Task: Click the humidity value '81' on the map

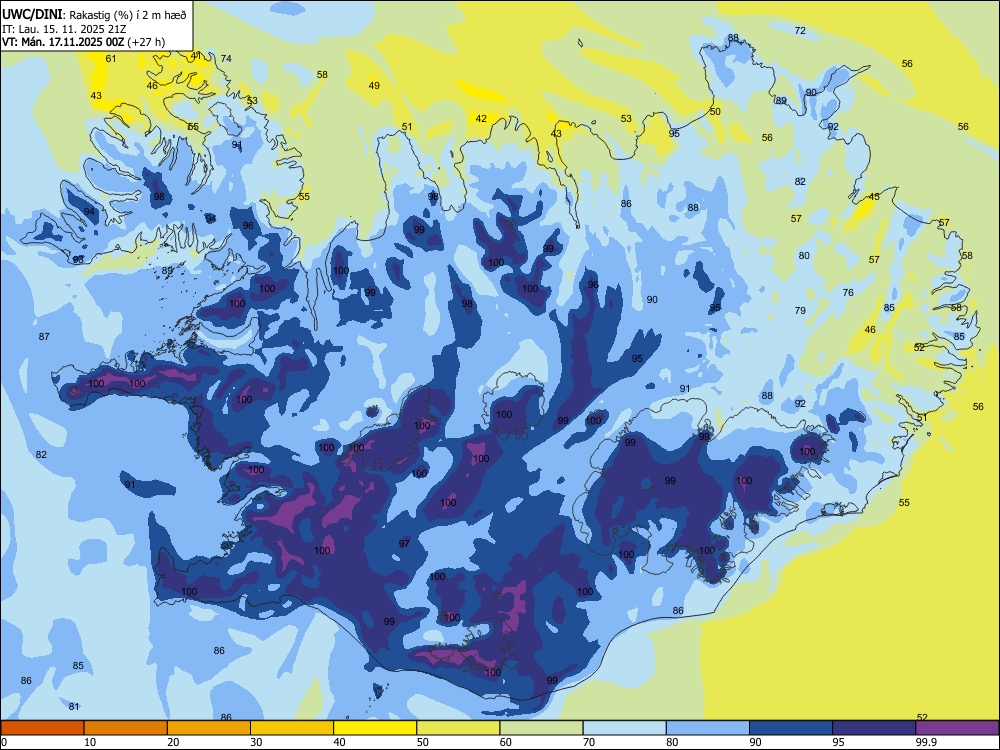Action: pos(74,707)
